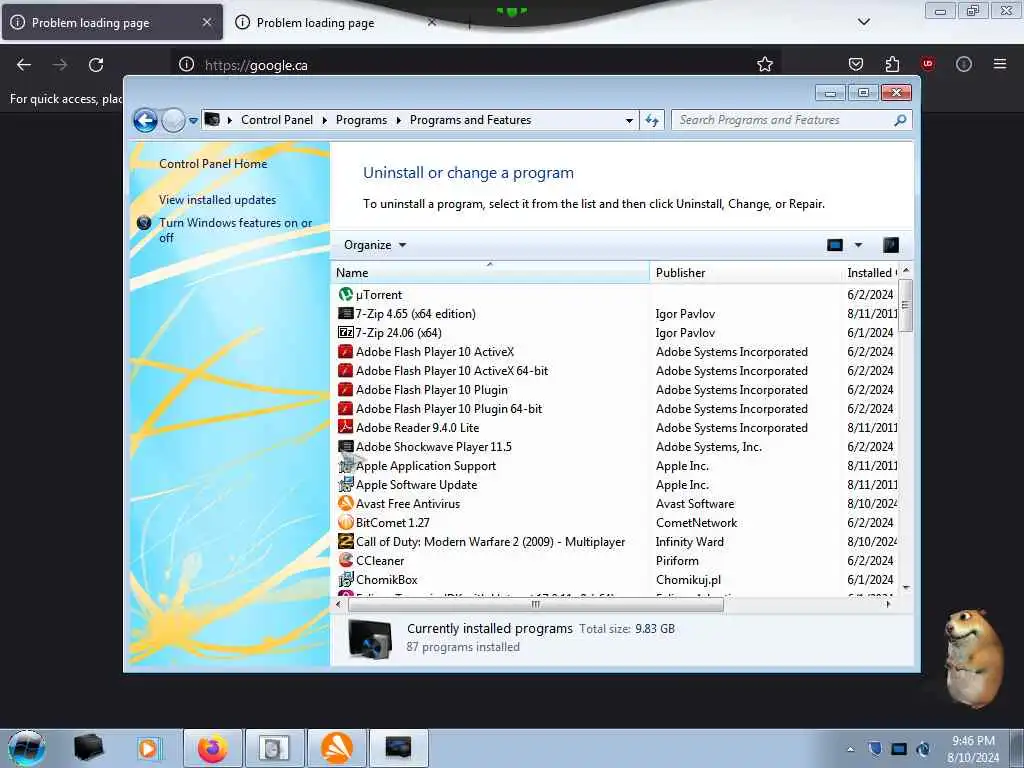Expand the view options dropdown arrow
Image resolution: width=1024 pixels, height=768 pixels.
coord(858,245)
